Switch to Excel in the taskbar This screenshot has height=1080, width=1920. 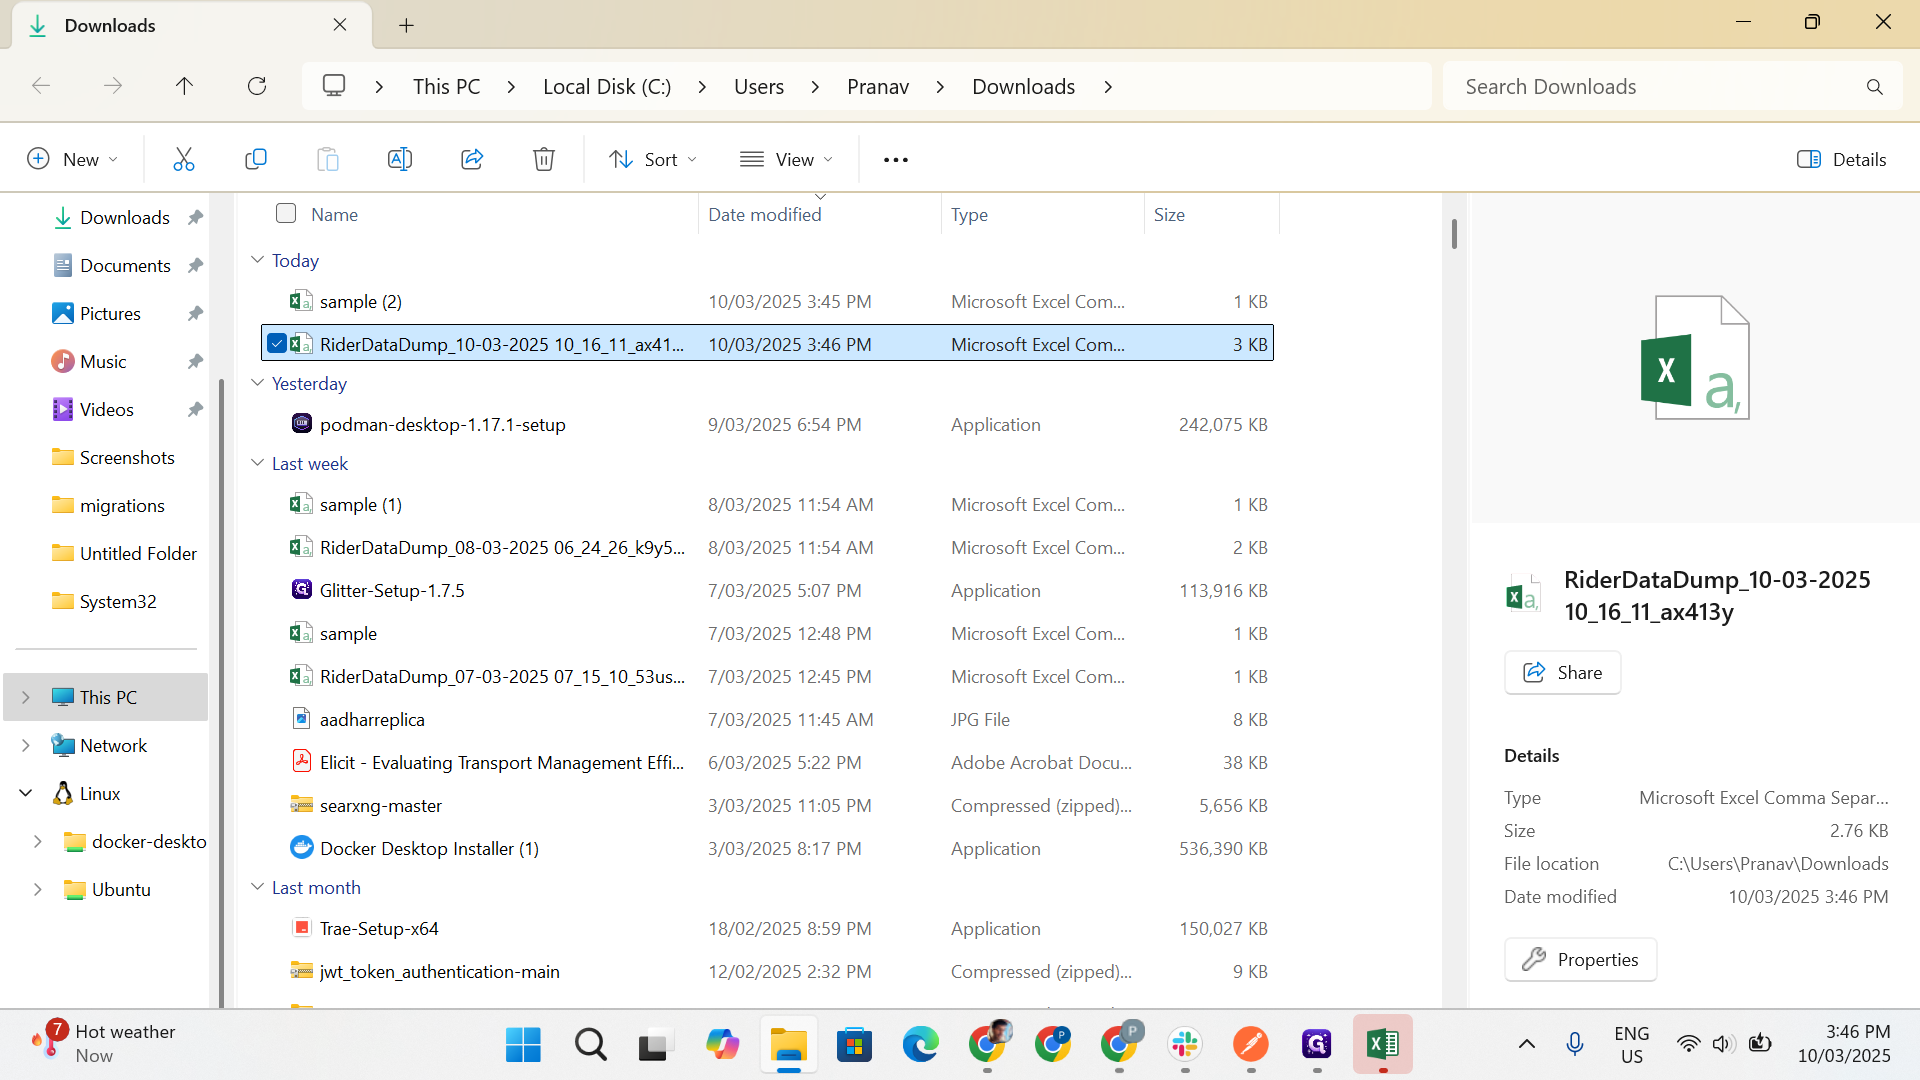(x=1383, y=1045)
